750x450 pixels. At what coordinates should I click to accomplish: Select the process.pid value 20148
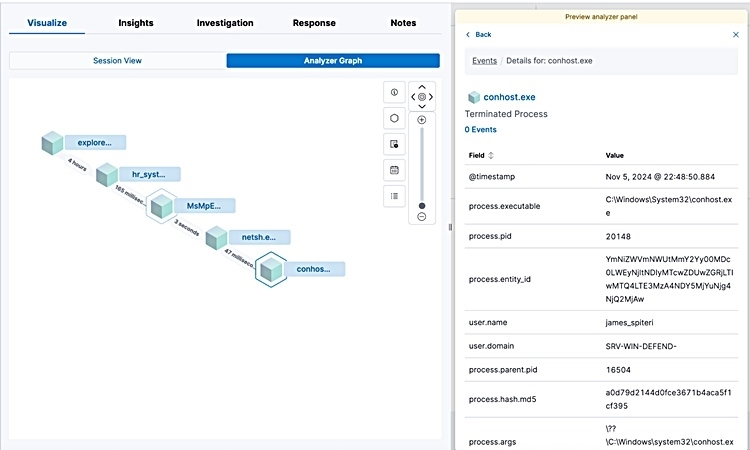(618, 237)
